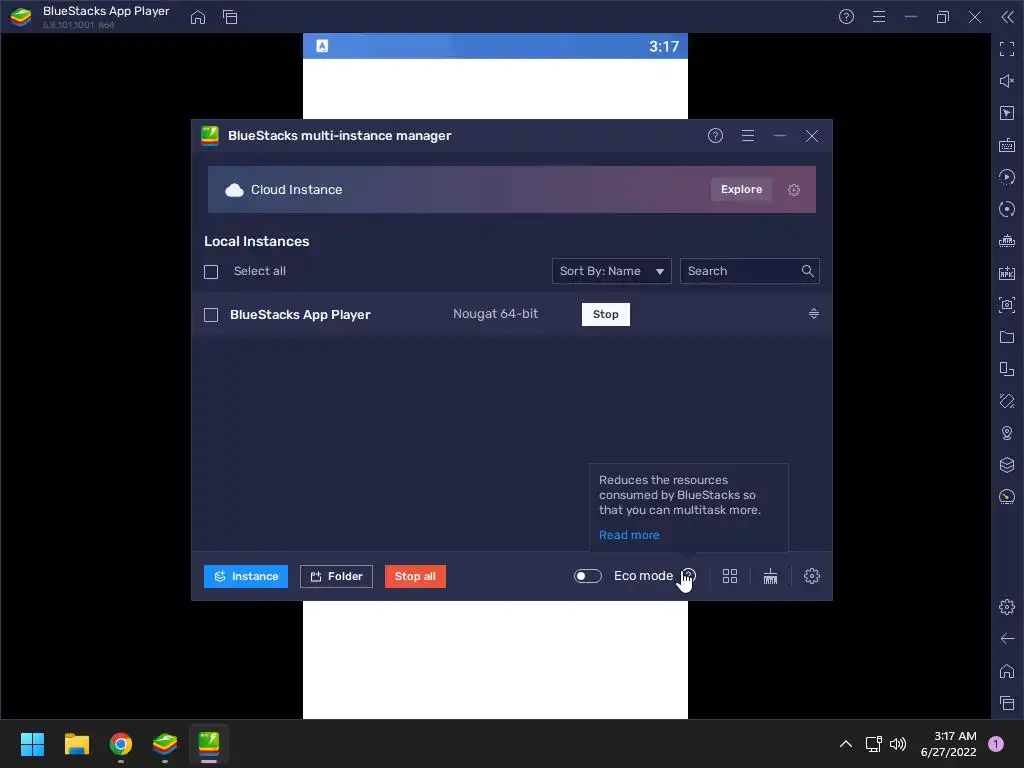Screen dimensions: 1024x768
Task: Click the Folder button
Action: 336,577
